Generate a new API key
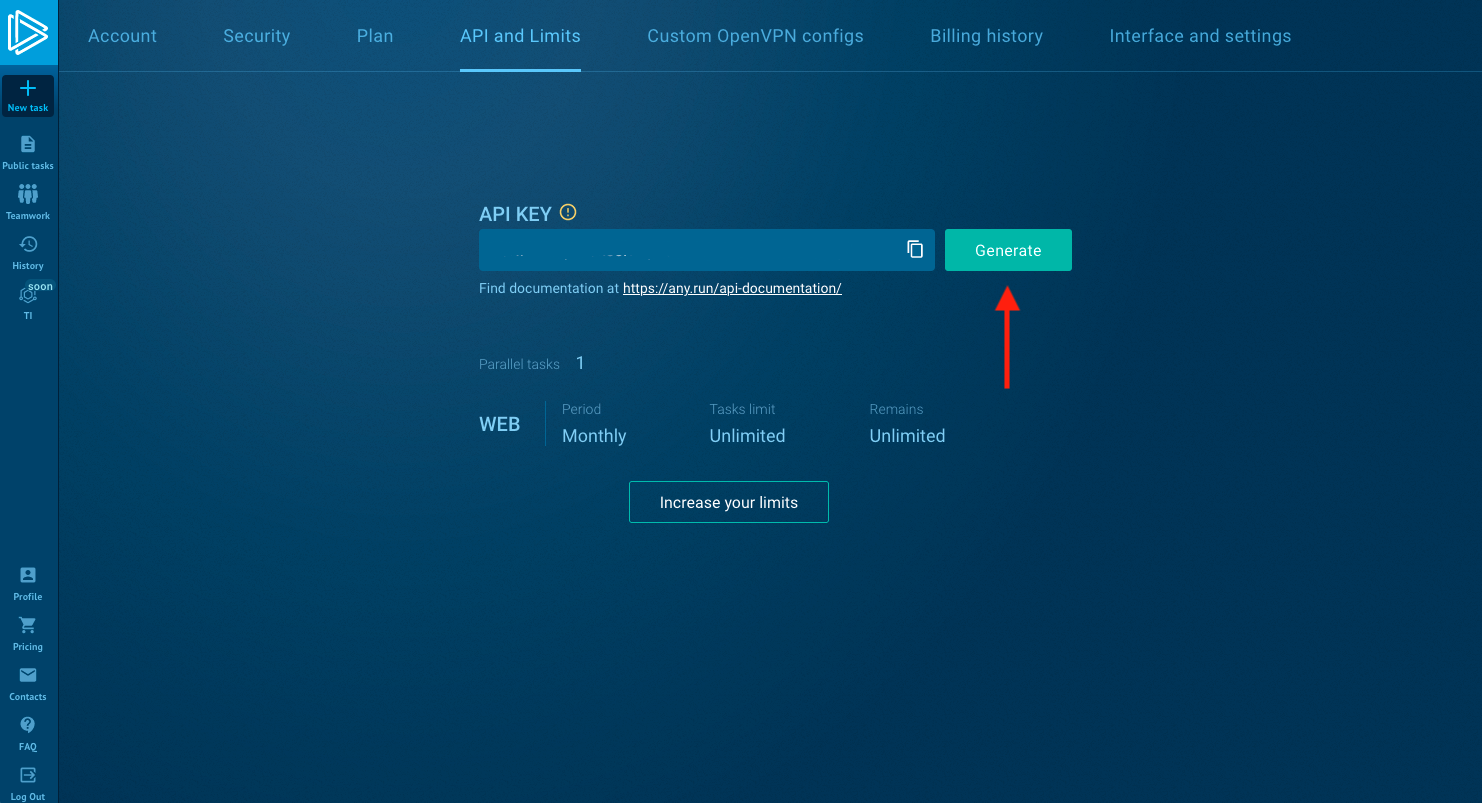The height and width of the screenshot is (803, 1482). [1008, 250]
